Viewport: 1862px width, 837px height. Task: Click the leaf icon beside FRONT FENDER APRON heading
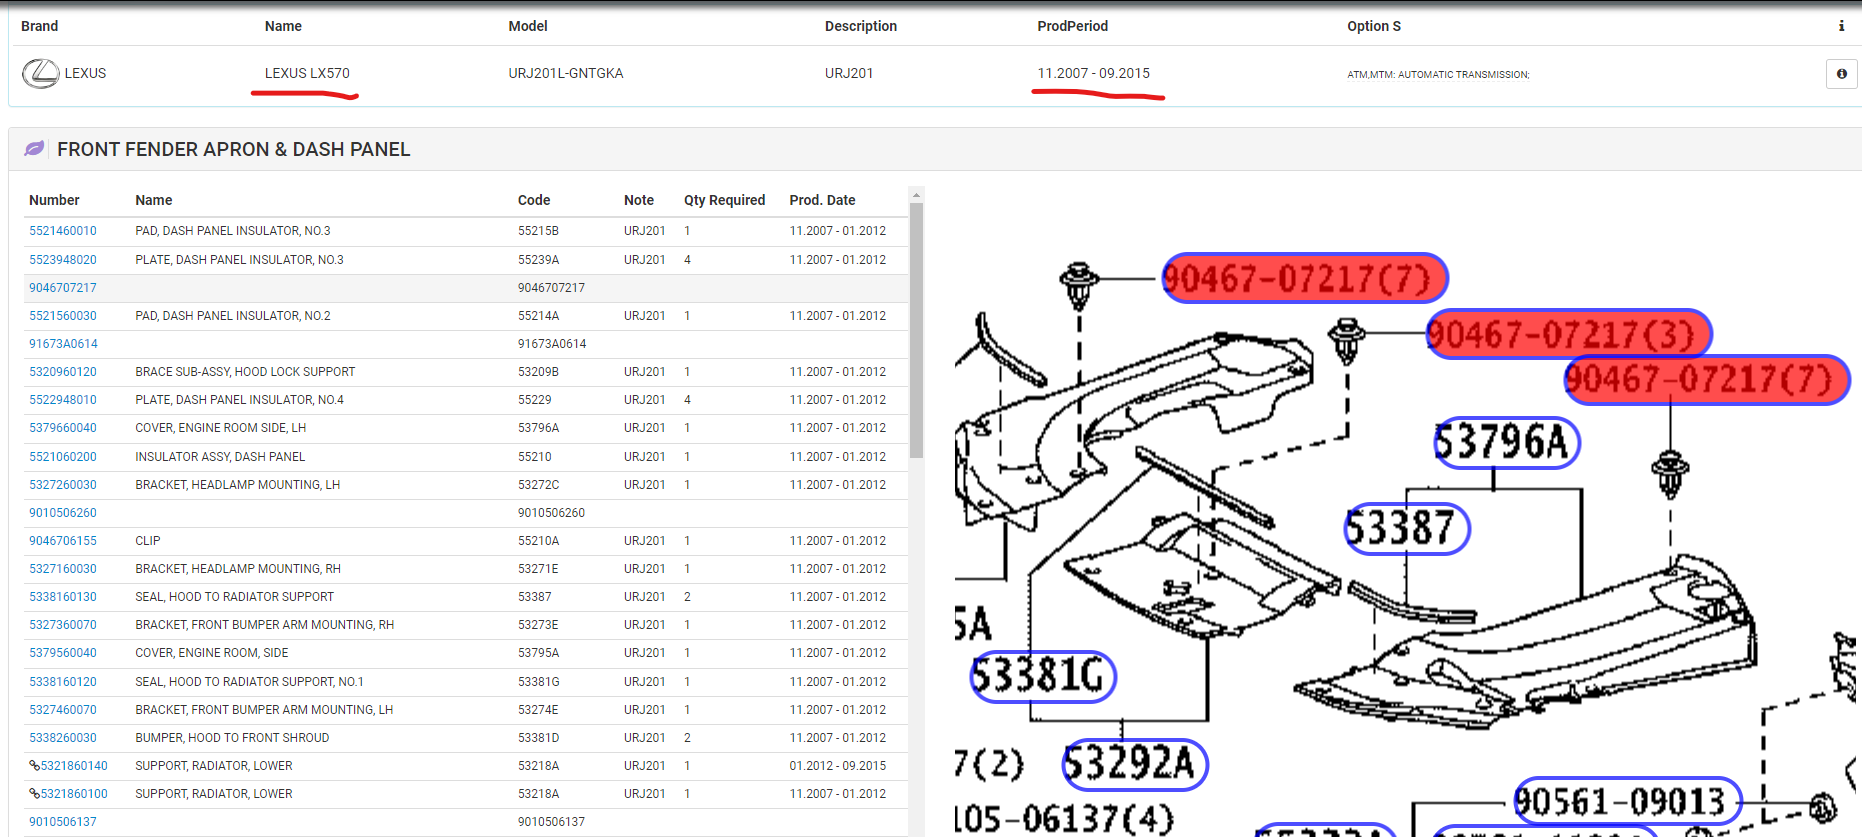(34, 149)
